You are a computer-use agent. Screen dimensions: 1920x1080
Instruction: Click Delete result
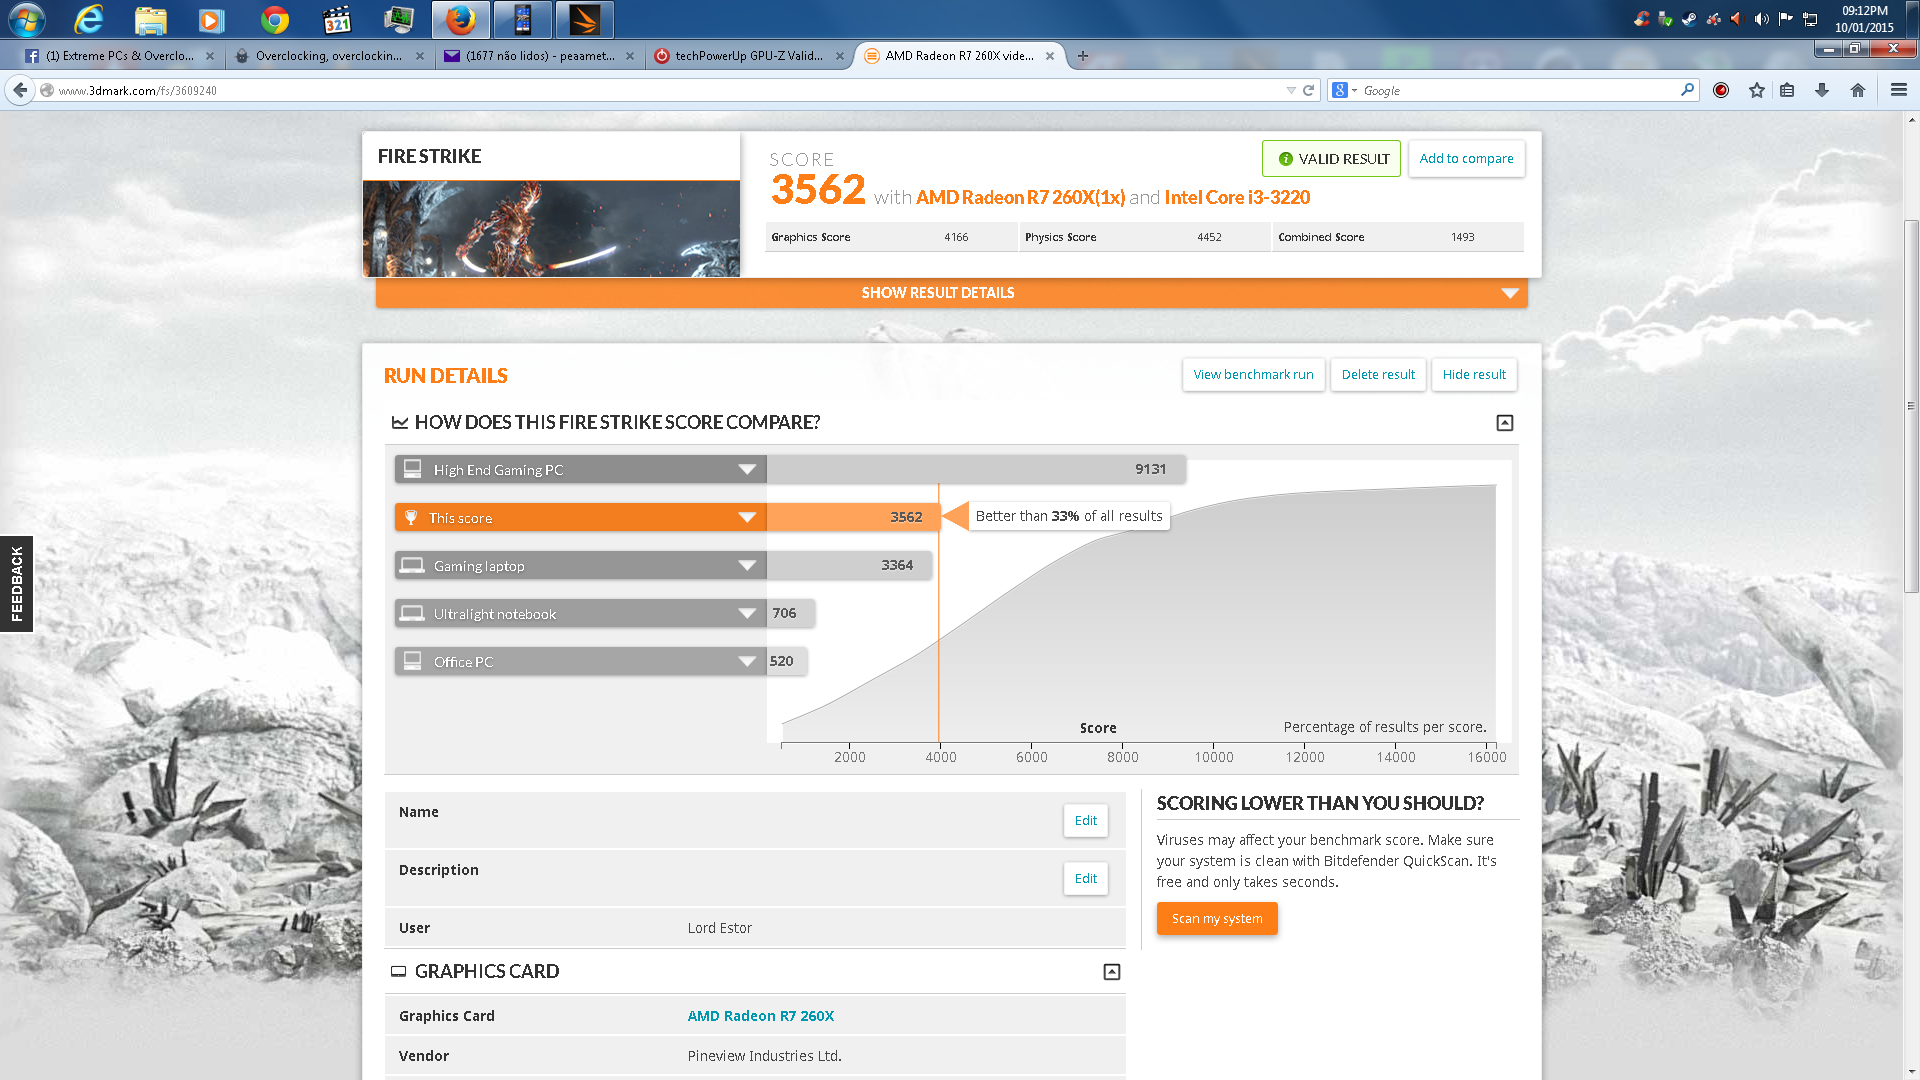[x=1378, y=375]
